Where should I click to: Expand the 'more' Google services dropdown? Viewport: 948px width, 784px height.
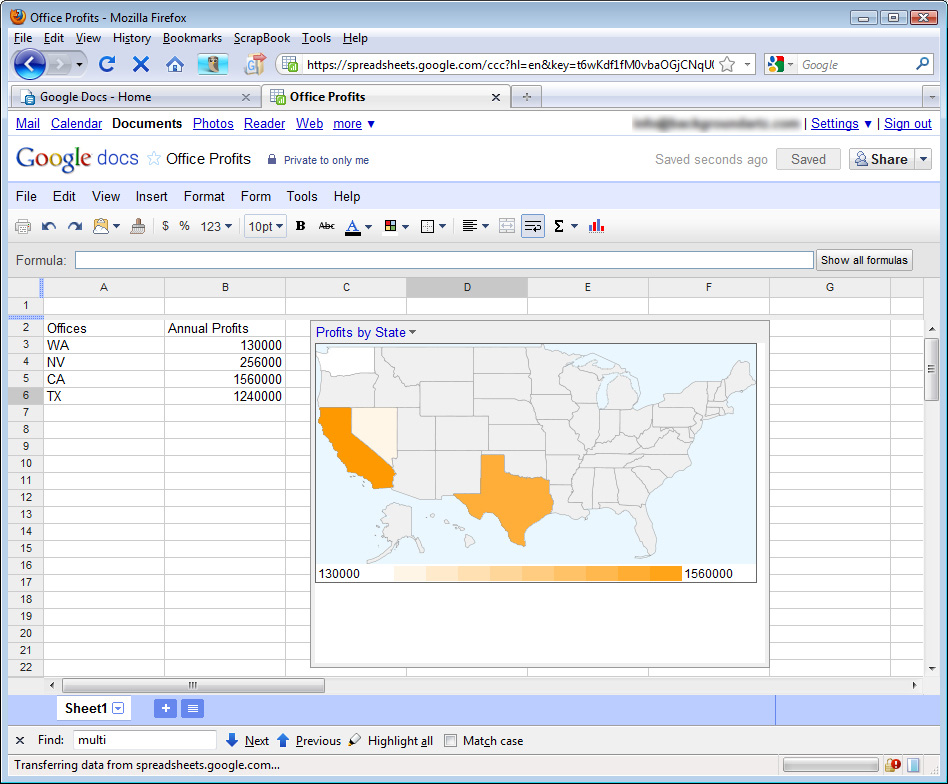coord(354,123)
